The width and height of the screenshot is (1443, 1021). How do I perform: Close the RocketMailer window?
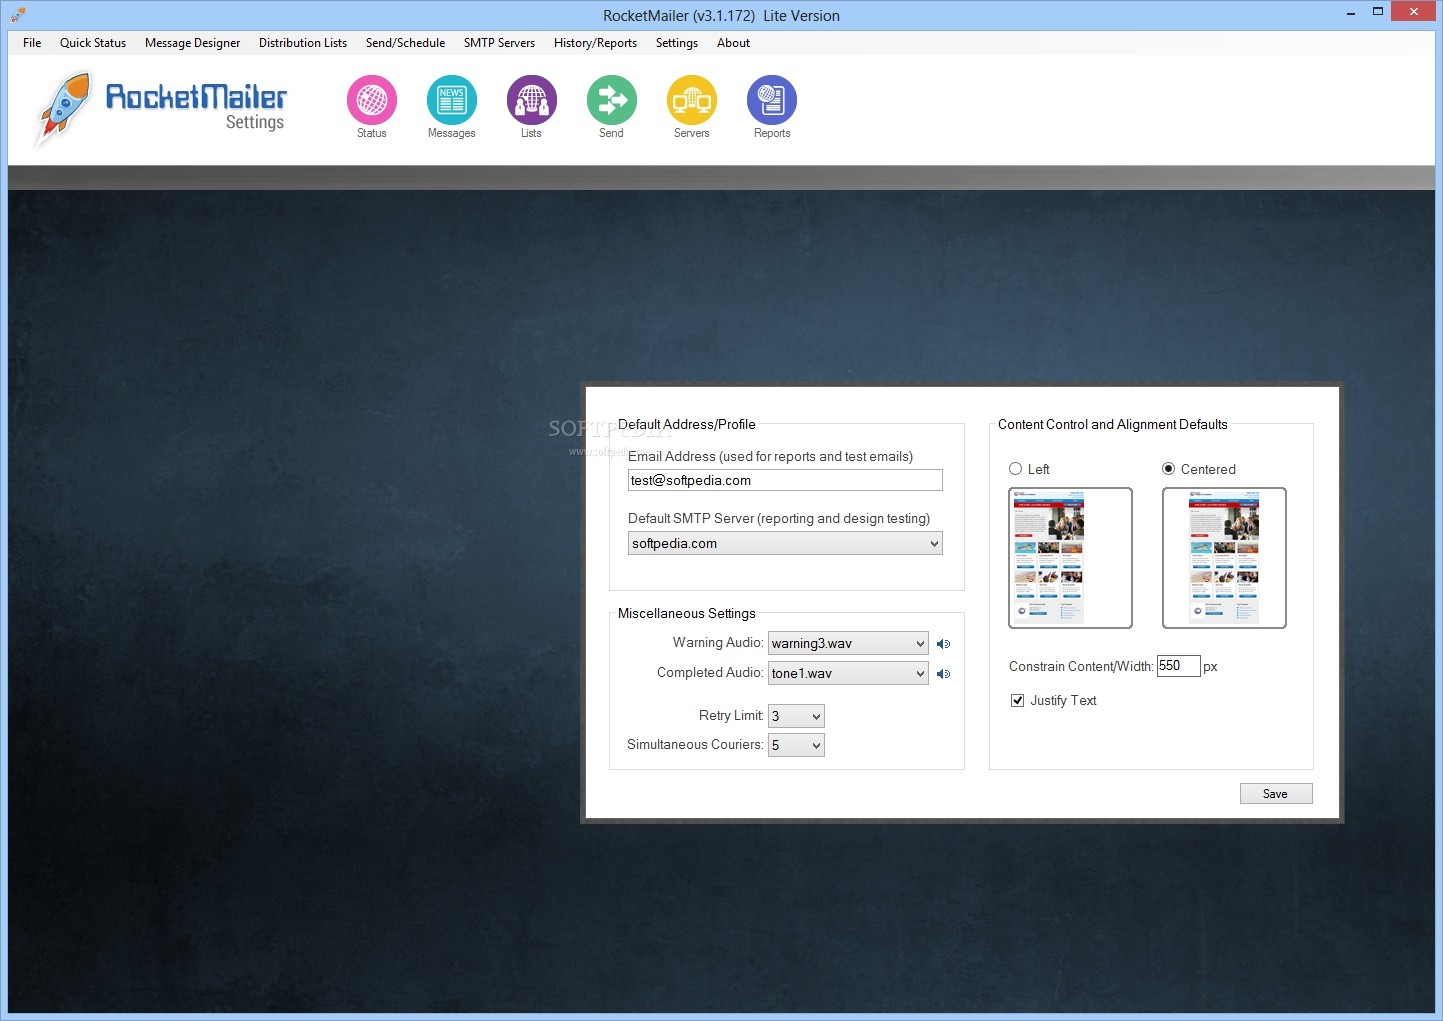click(x=1414, y=12)
